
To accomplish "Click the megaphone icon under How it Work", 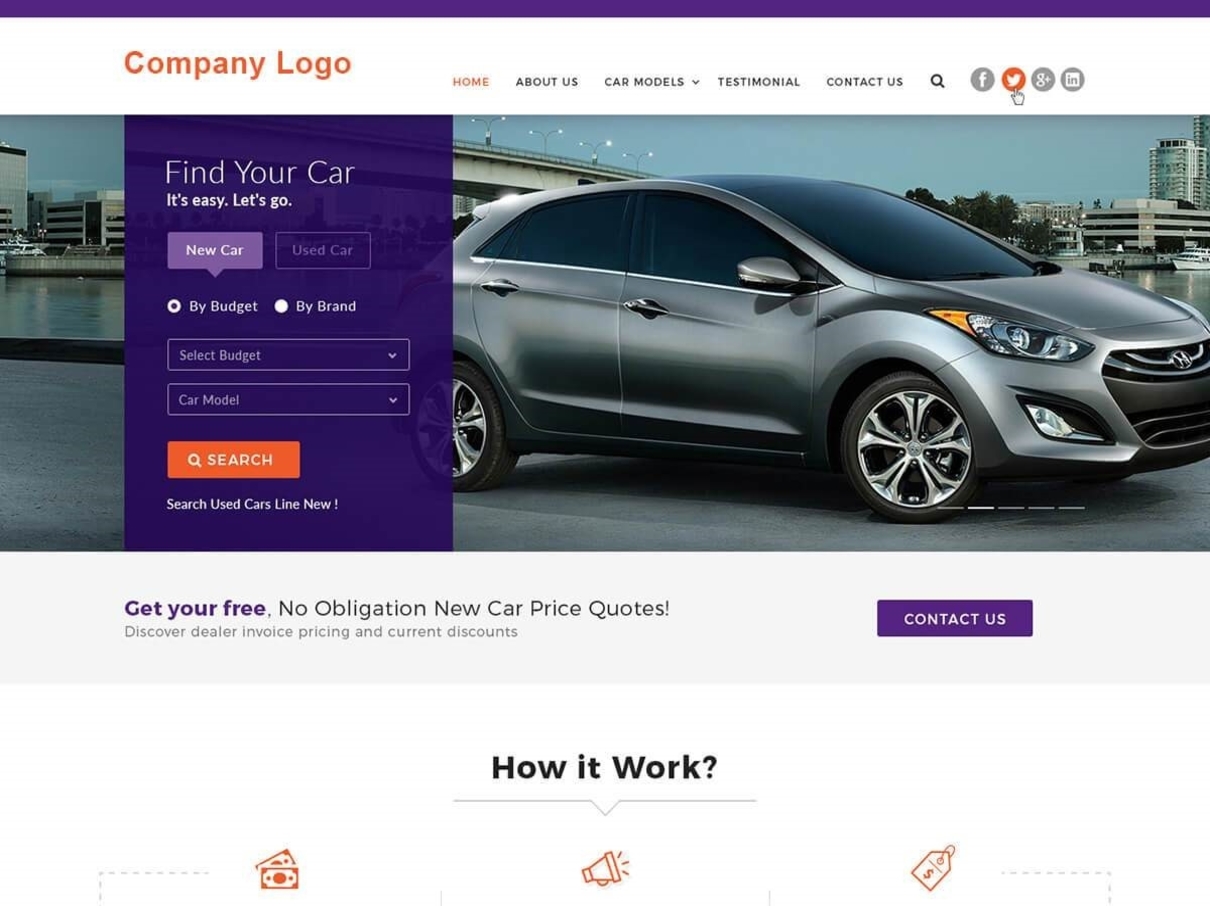I will point(605,869).
